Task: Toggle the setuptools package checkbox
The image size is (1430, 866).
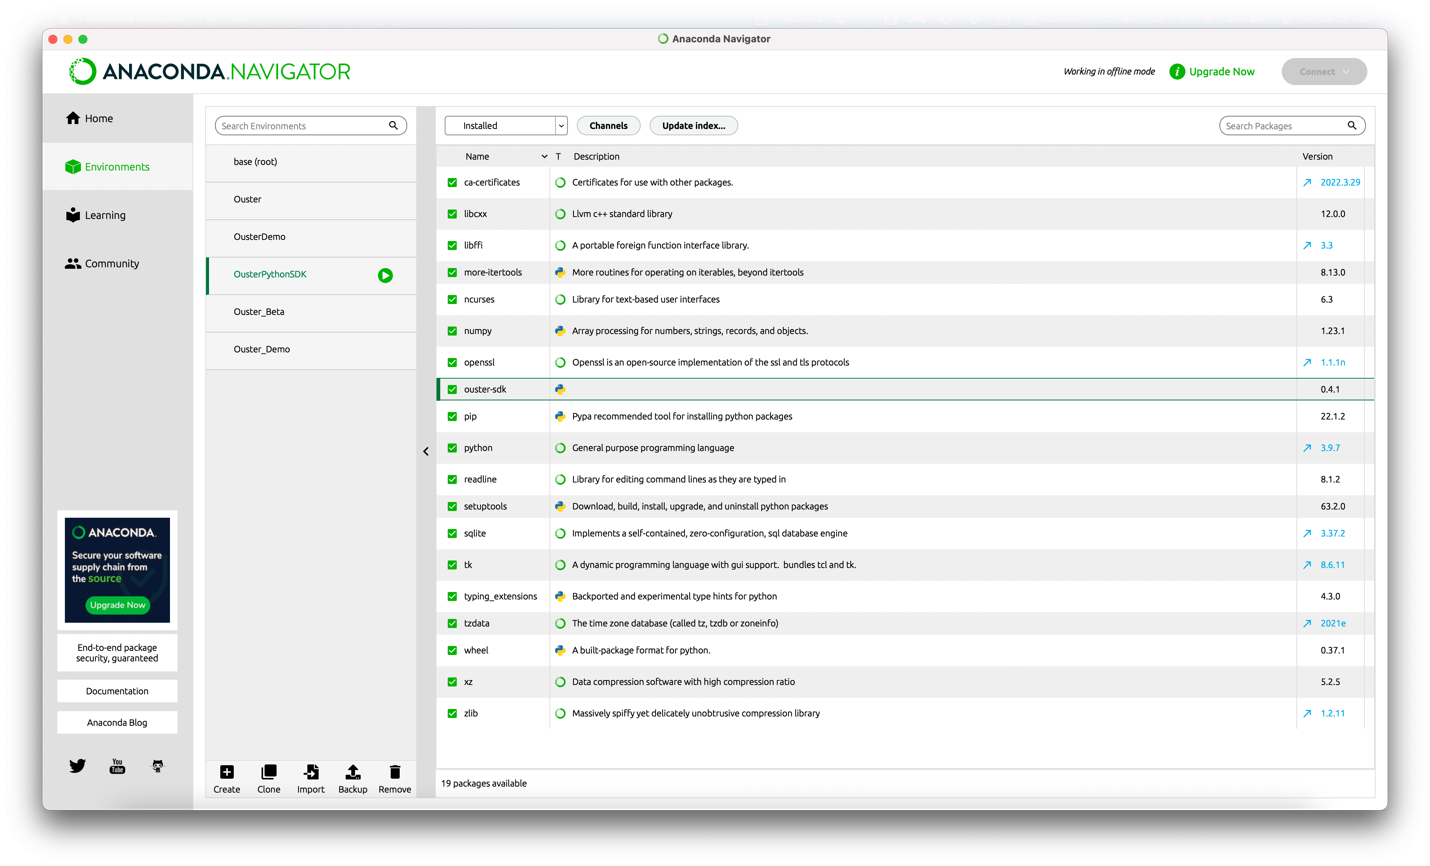Action: click(452, 506)
